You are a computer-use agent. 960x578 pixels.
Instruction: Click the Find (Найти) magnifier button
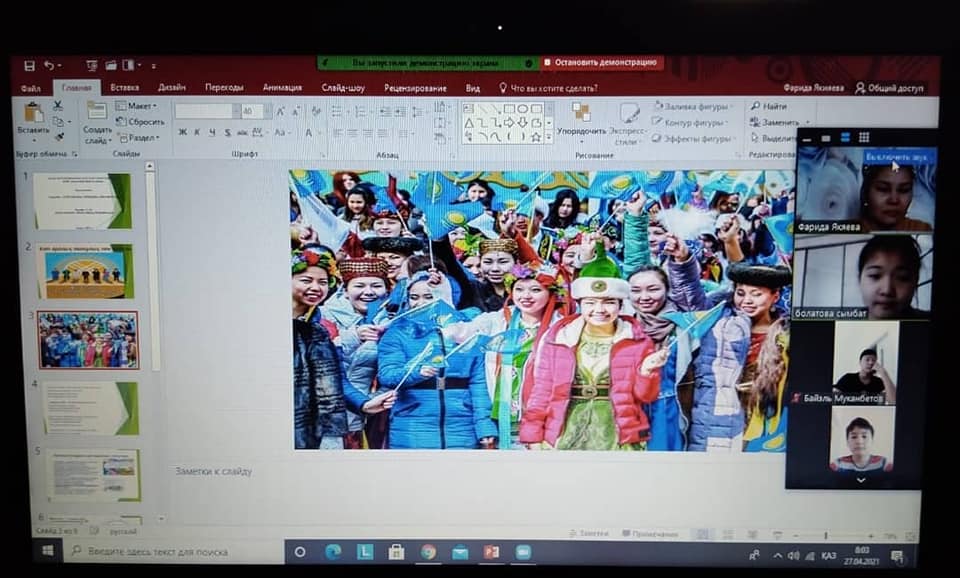769,106
